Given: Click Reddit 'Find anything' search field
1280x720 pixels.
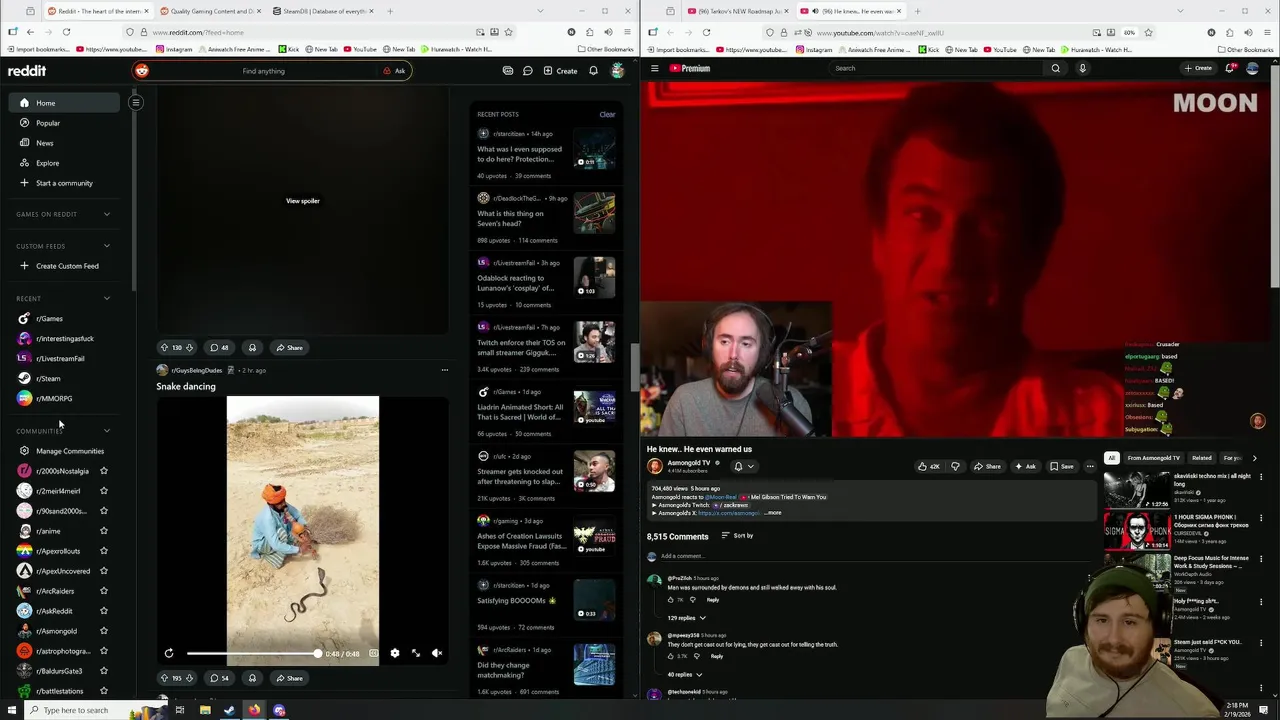Looking at the screenshot, I should pyautogui.click(x=263, y=71).
